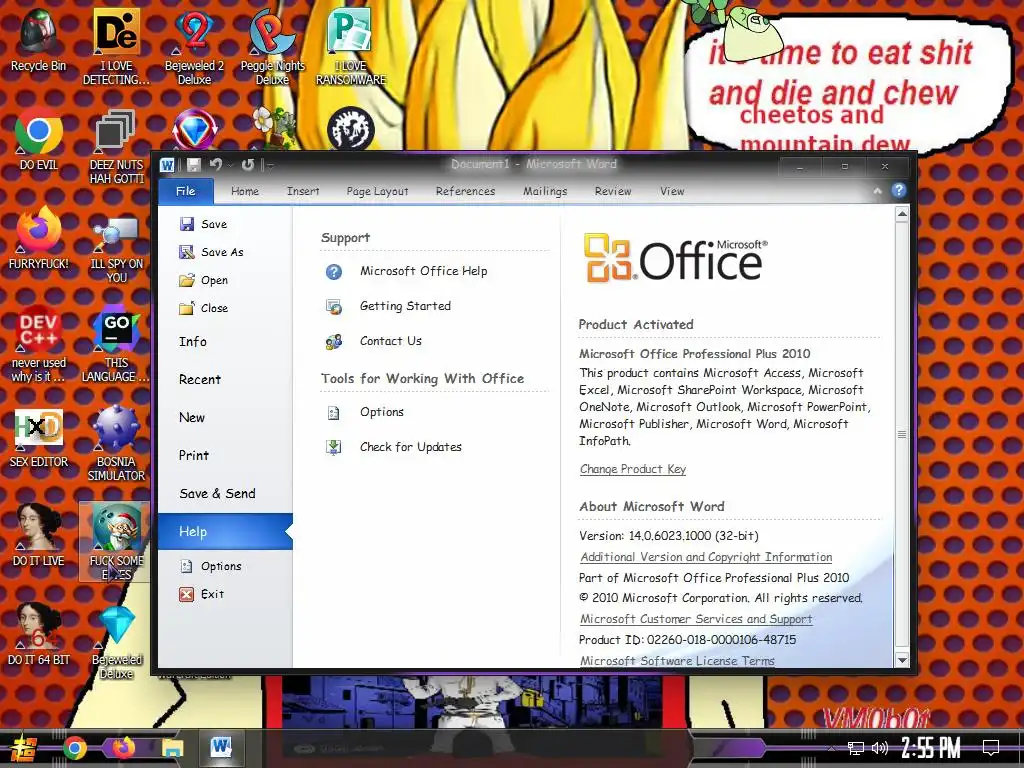The image size is (1024, 768).
Task: Open I LOVE RANSOMWARE desktop shortcut
Action: 351,47
